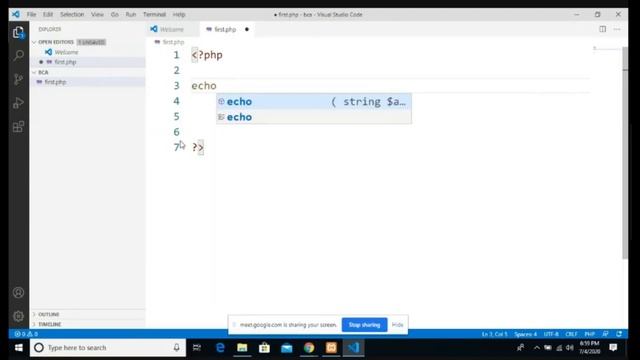Open the File menu
Screen dimensions: 640x360
pyautogui.click(x=31, y=14)
